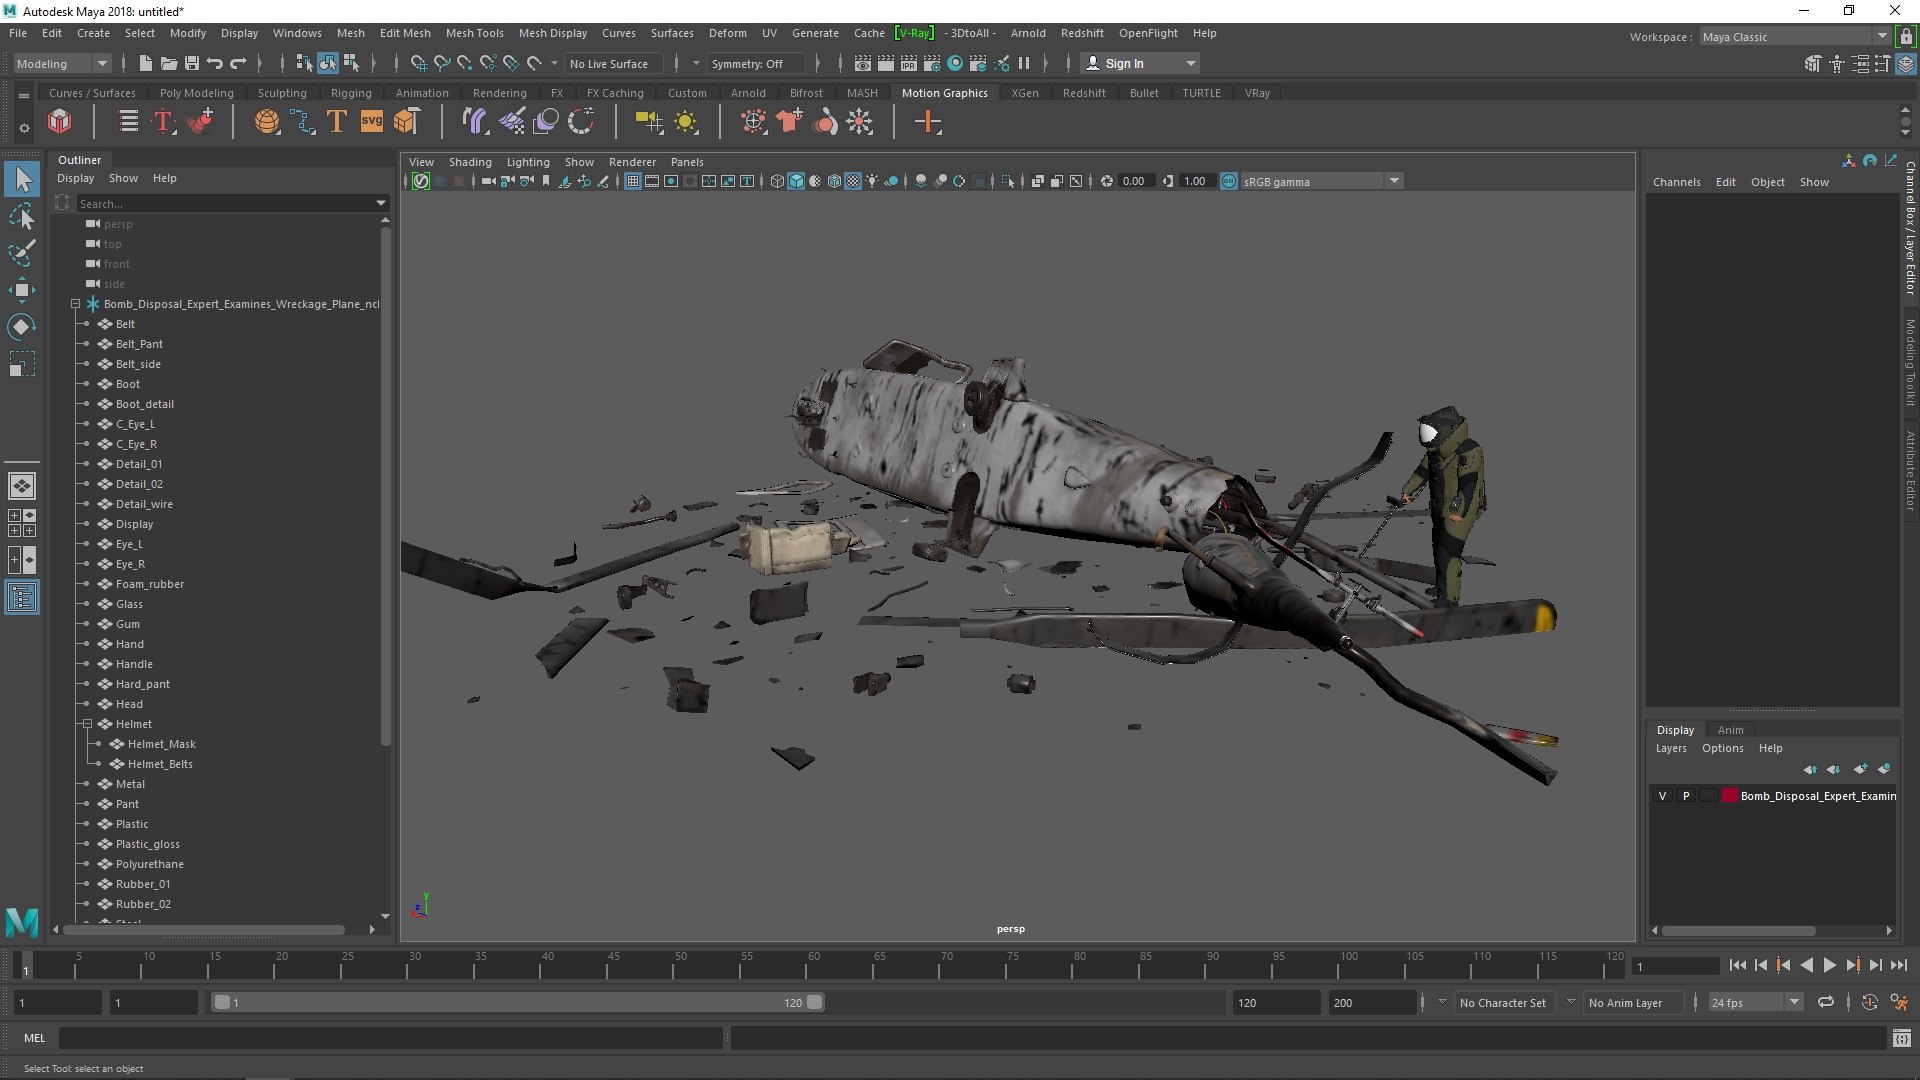Viewport: 1920px width, 1080px height.
Task: Click the play forward button
Action: click(x=1829, y=966)
